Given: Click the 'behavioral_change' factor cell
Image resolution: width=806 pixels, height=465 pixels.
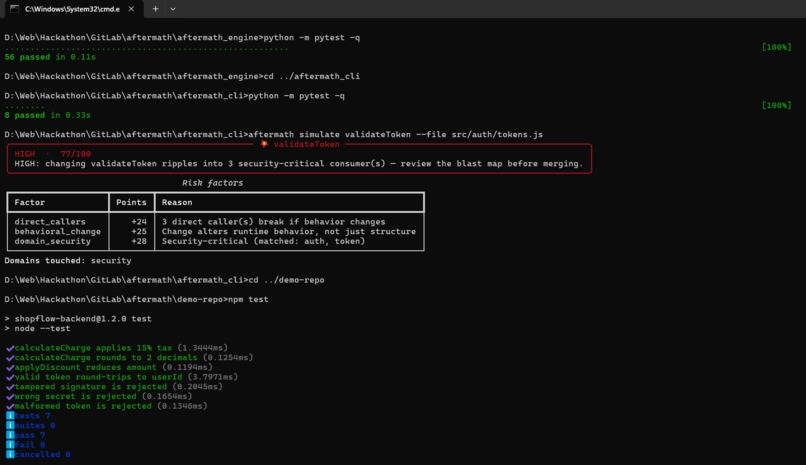Looking at the screenshot, I should 58,232.
